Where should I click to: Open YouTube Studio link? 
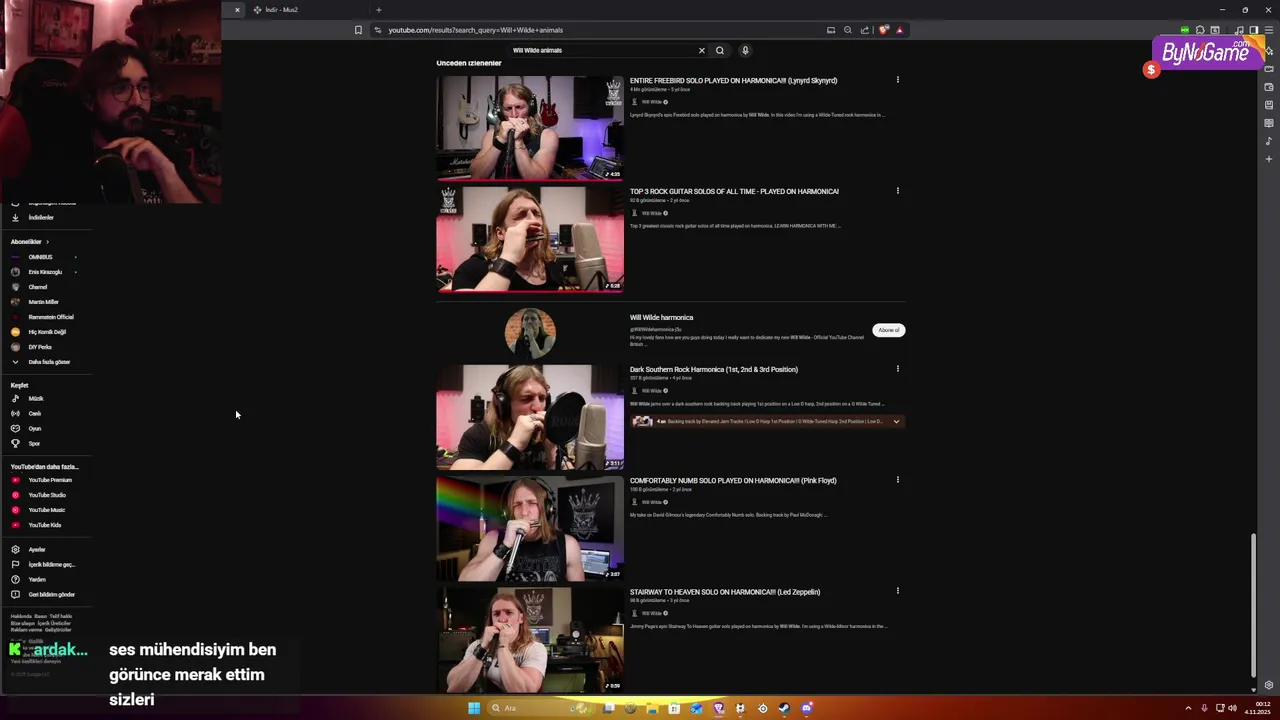point(46,495)
